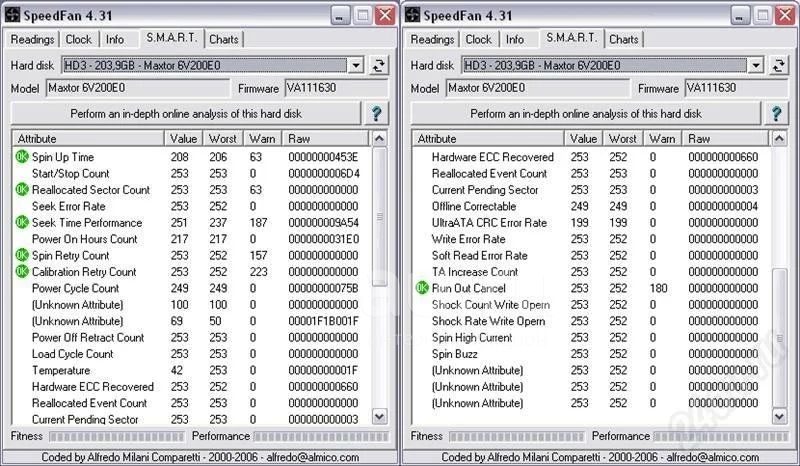Select the Offline Correctable row
Screen dimensions: 800x466
pos(592,206)
